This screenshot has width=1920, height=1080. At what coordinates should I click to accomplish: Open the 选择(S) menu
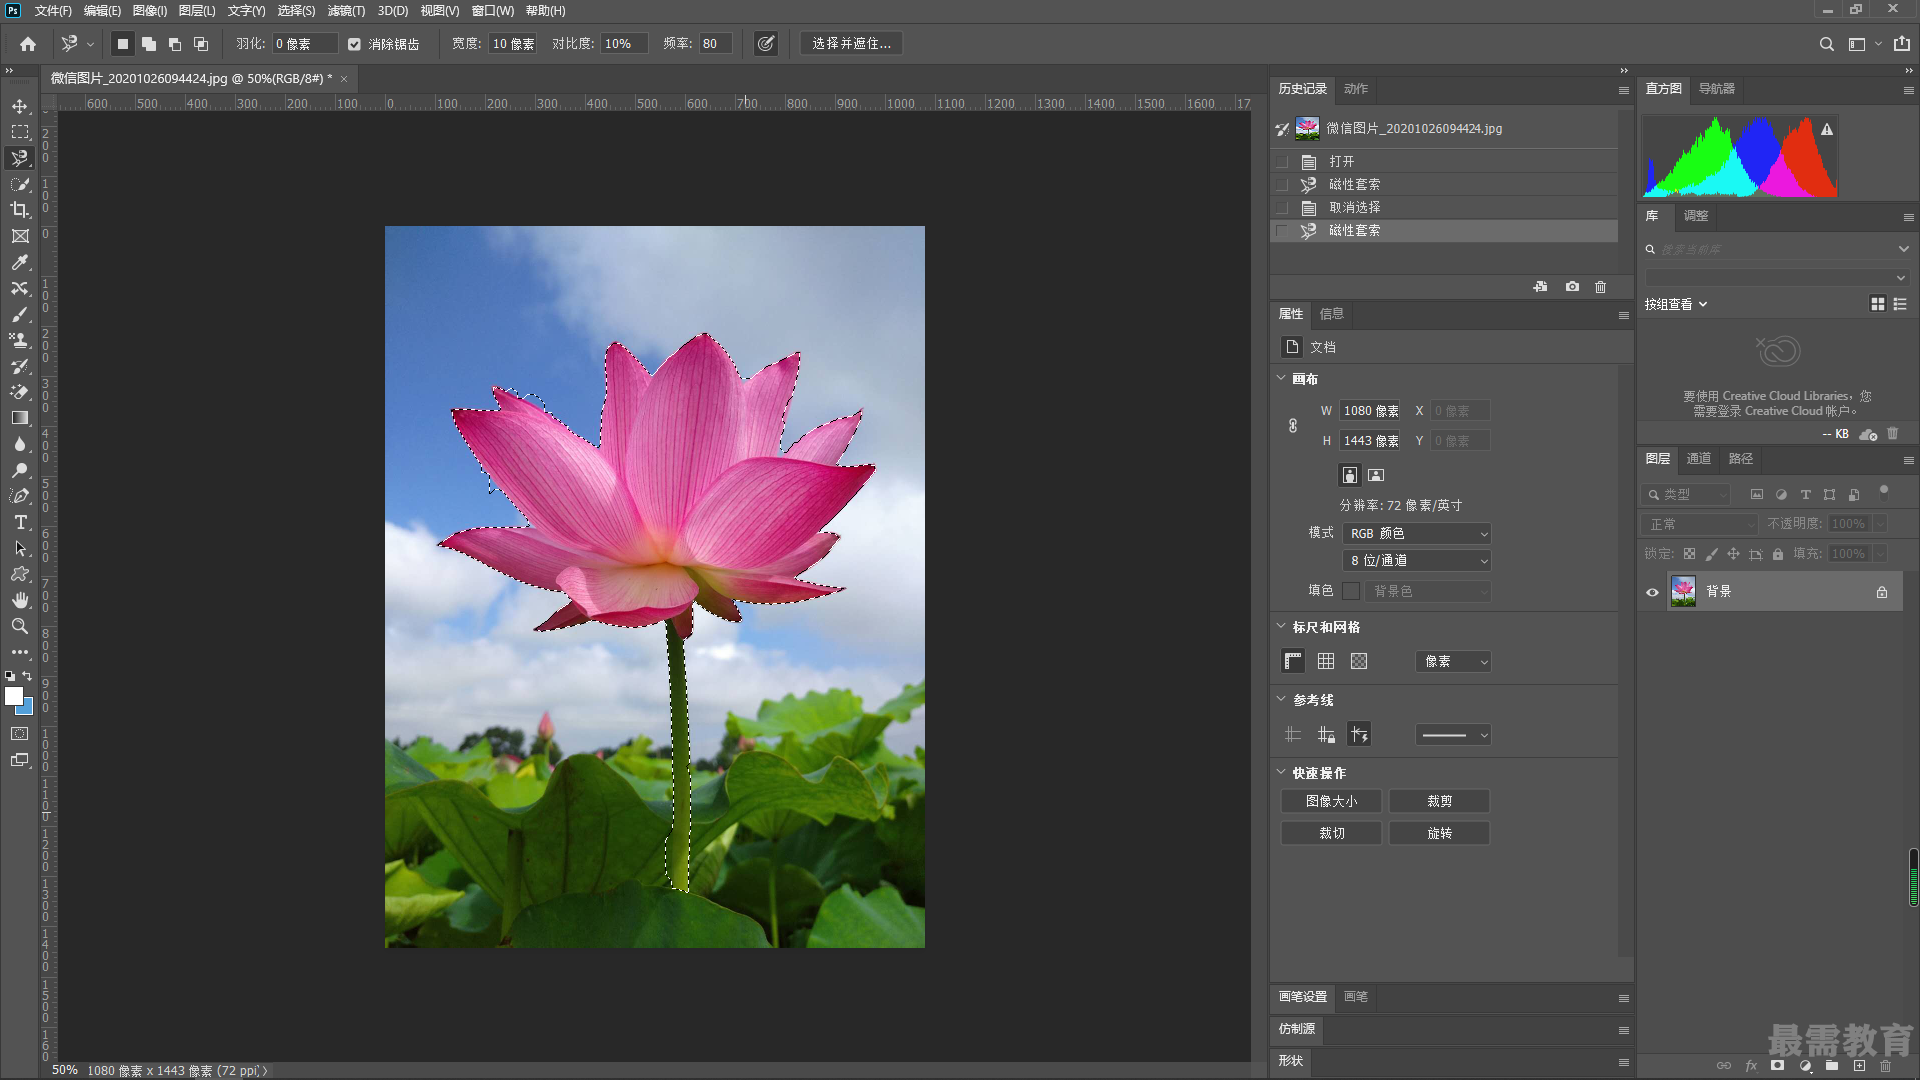click(x=296, y=10)
